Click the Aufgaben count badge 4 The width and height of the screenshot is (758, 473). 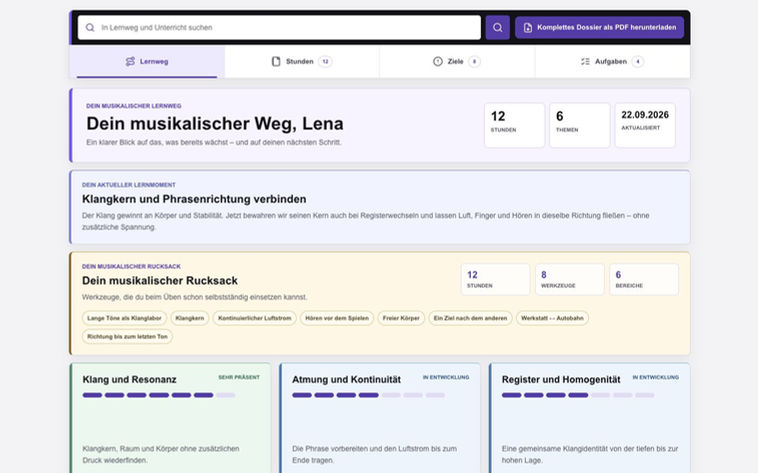[x=638, y=61]
